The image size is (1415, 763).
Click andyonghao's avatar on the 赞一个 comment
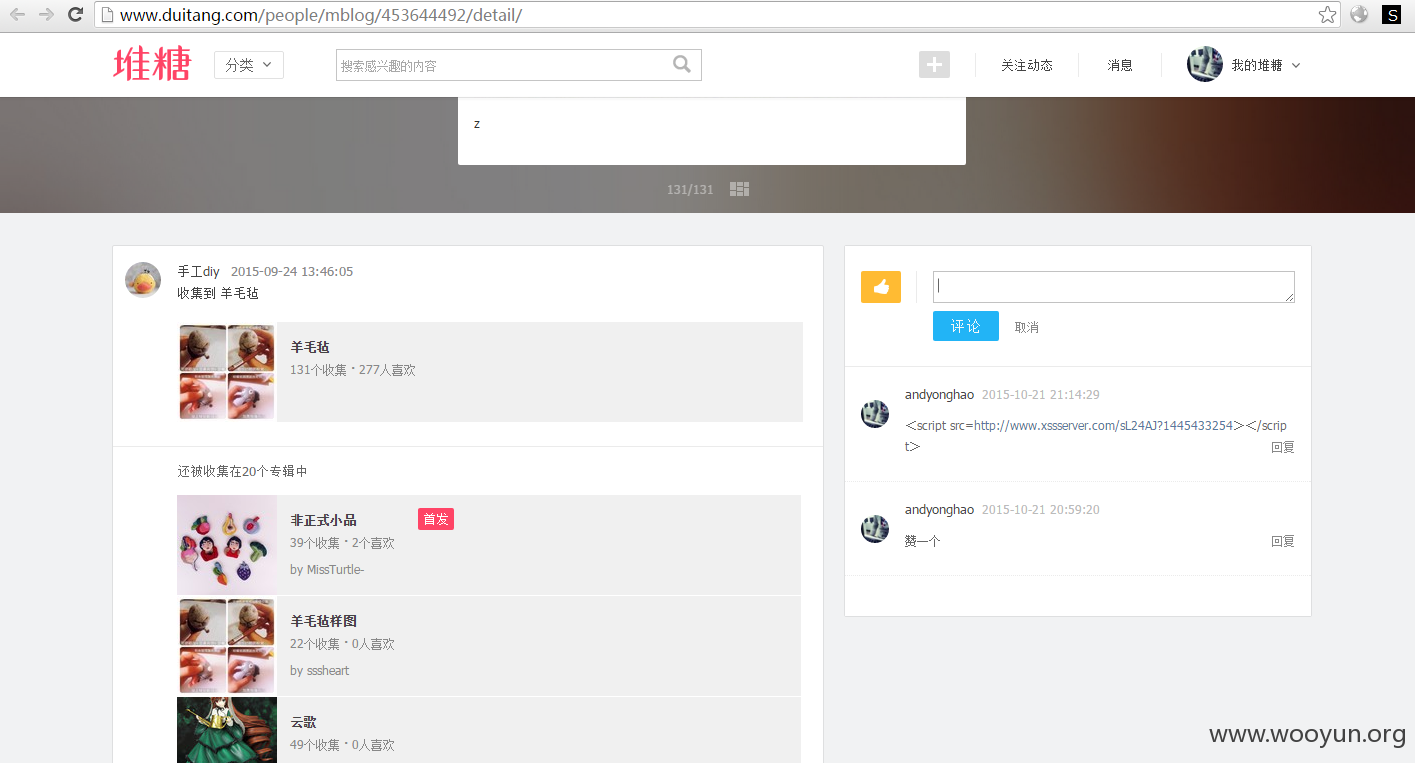tap(875, 529)
